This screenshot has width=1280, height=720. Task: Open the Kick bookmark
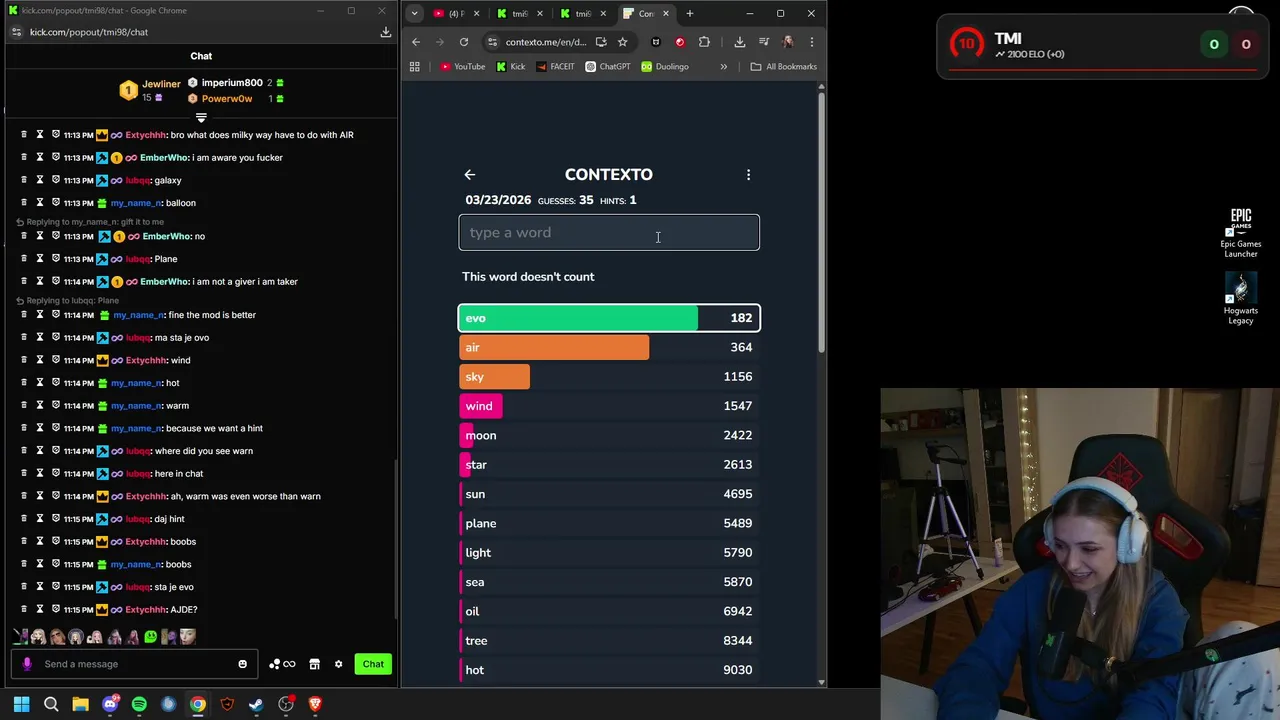coord(511,67)
